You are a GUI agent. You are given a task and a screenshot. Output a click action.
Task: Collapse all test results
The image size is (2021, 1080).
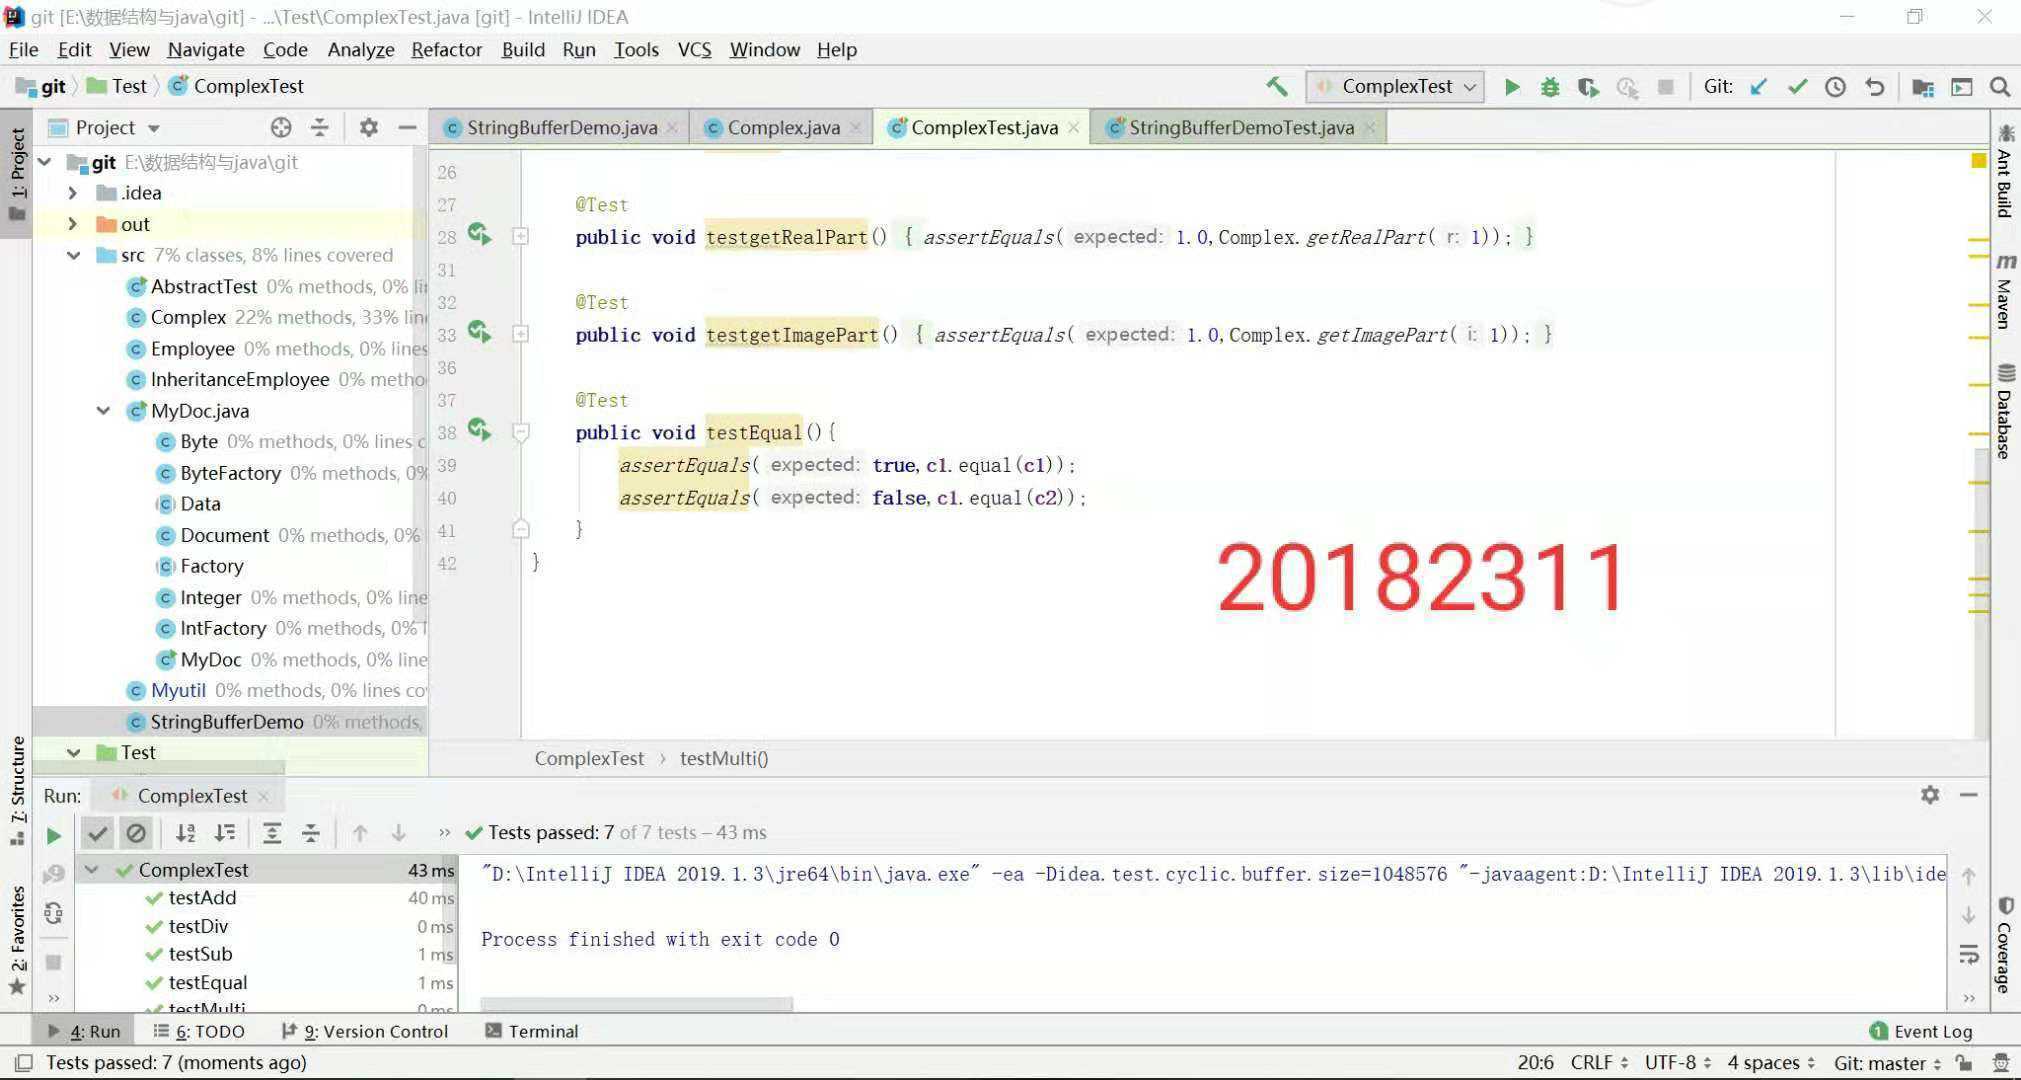tap(311, 833)
